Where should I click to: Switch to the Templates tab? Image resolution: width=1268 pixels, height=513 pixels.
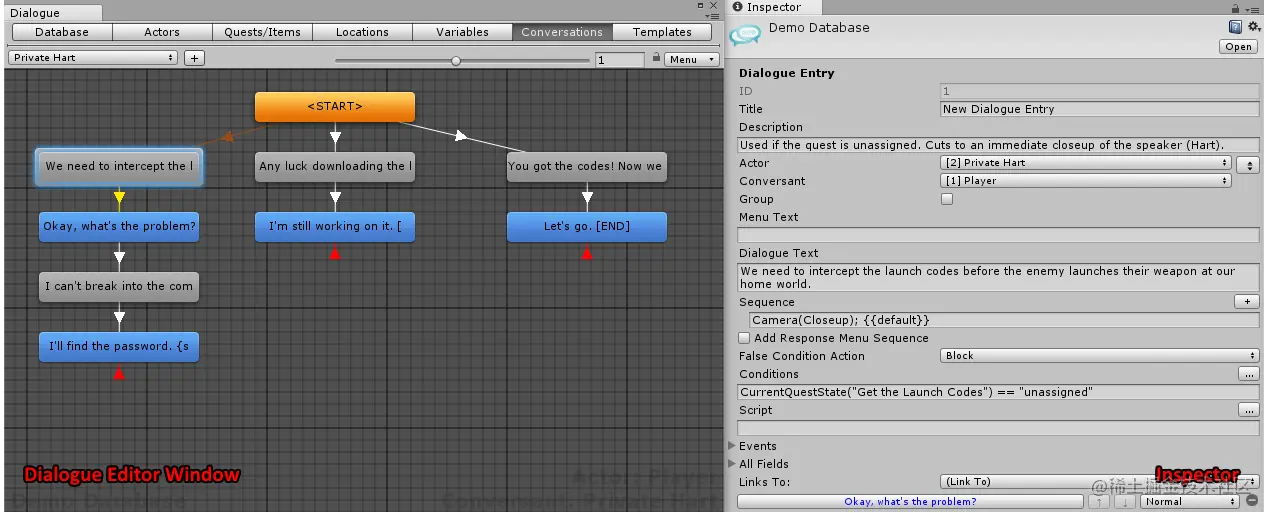(662, 32)
